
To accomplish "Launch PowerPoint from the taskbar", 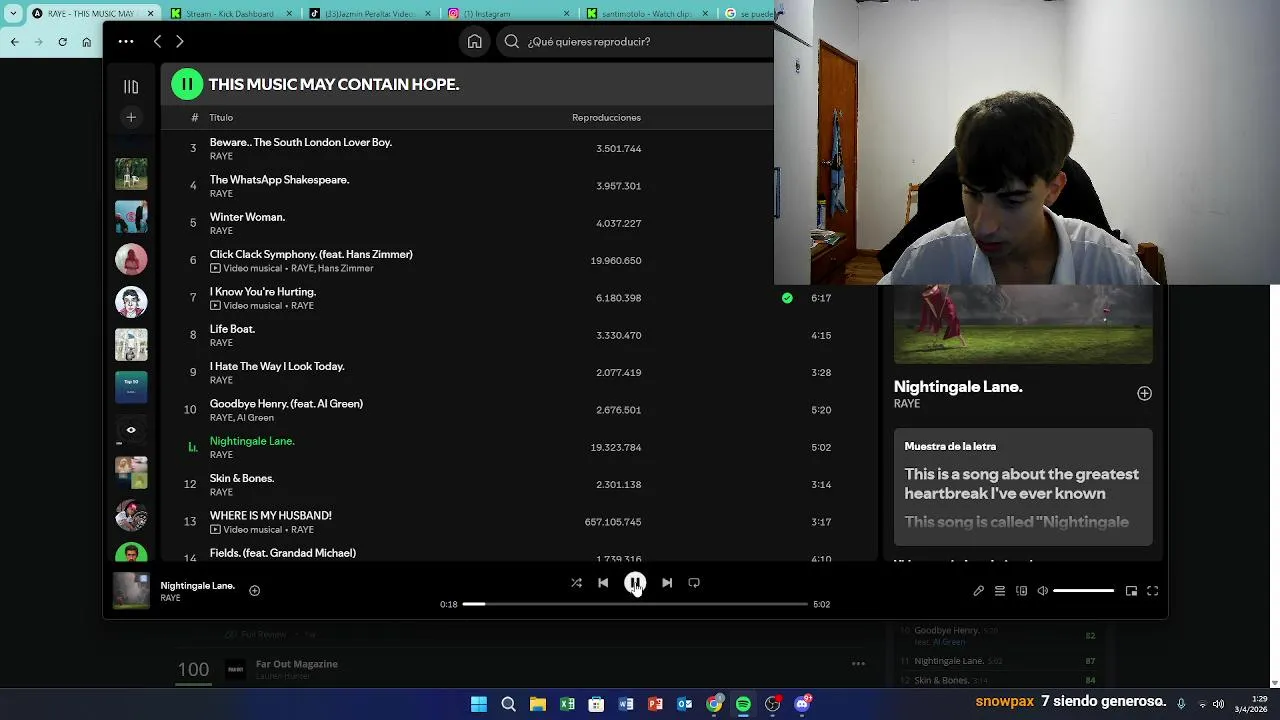I will point(655,704).
